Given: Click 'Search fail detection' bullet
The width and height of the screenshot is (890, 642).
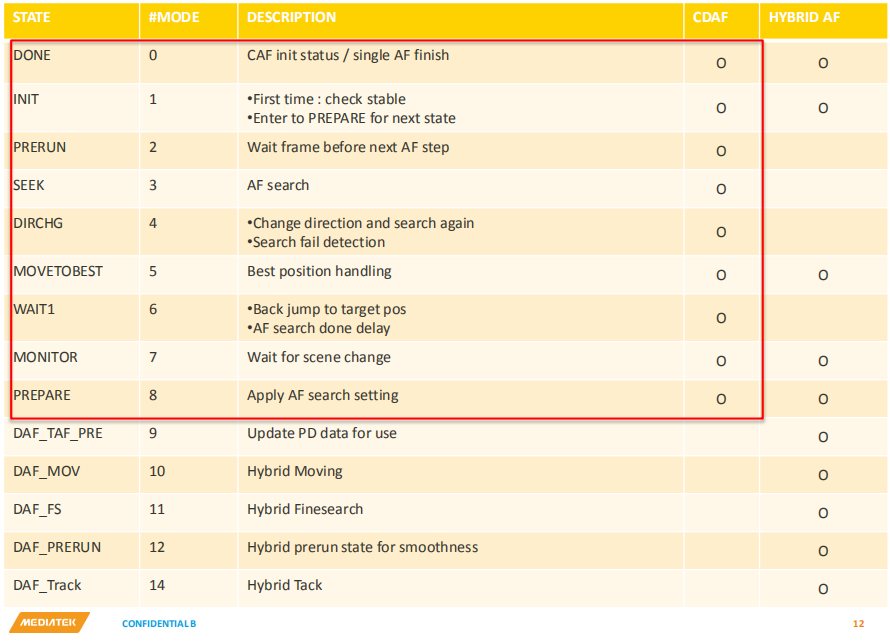Looking at the screenshot, I should click(x=316, y=242).
